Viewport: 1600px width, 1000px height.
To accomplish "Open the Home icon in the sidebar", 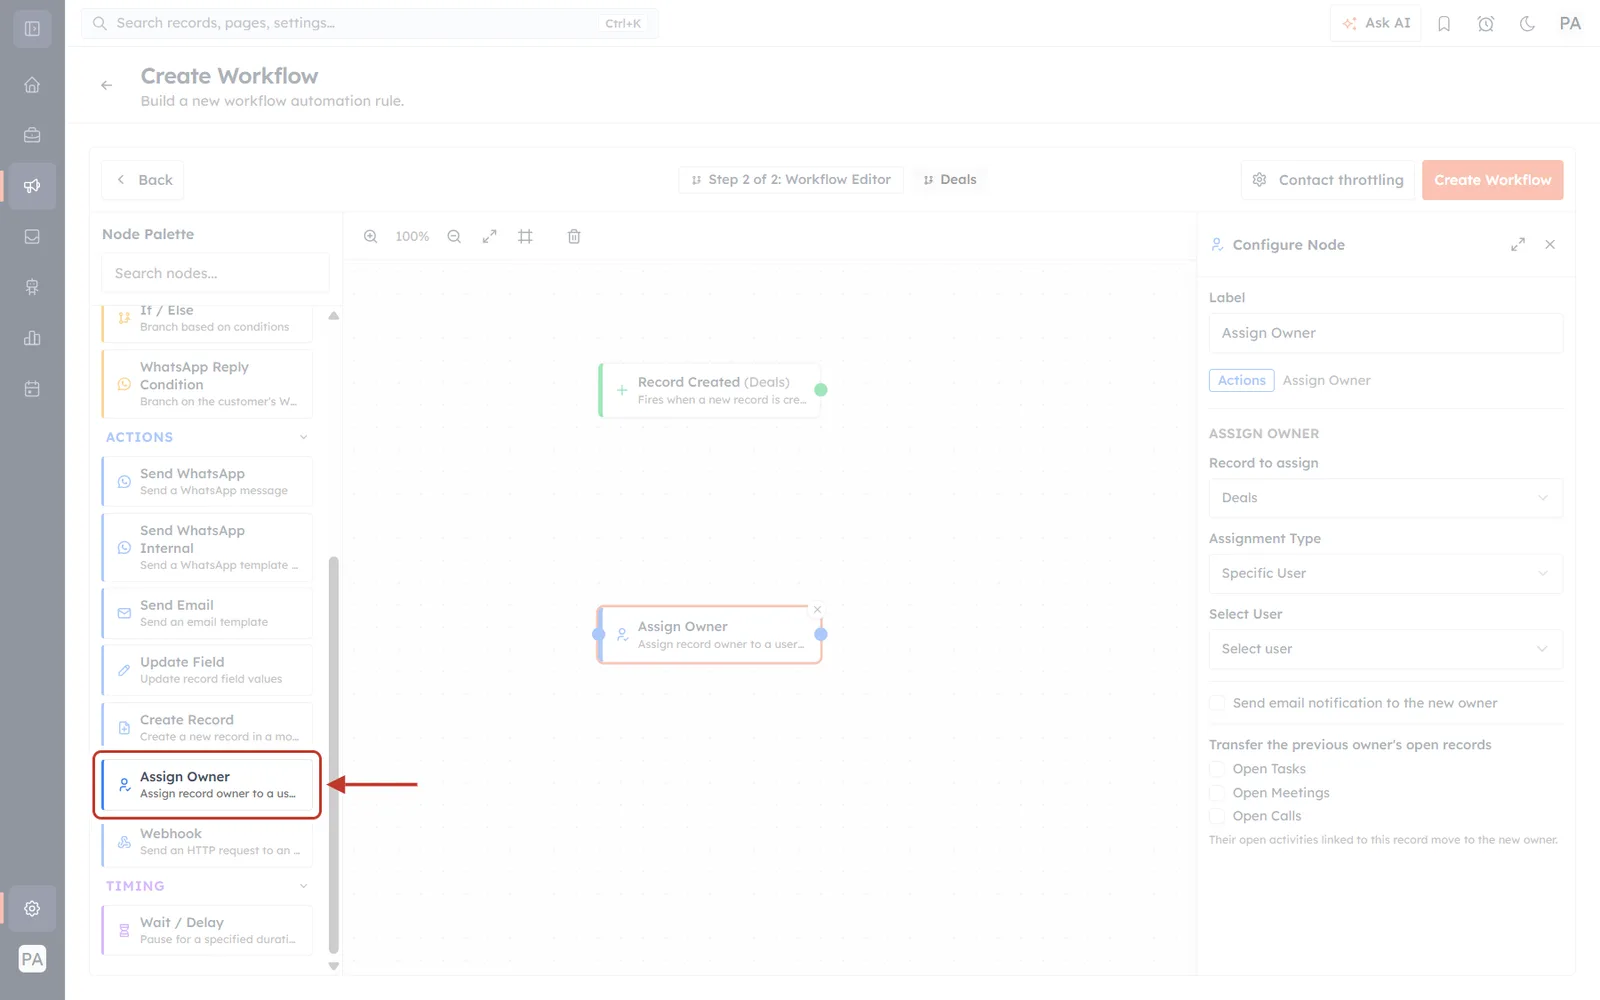I will [x=32, y=85].
